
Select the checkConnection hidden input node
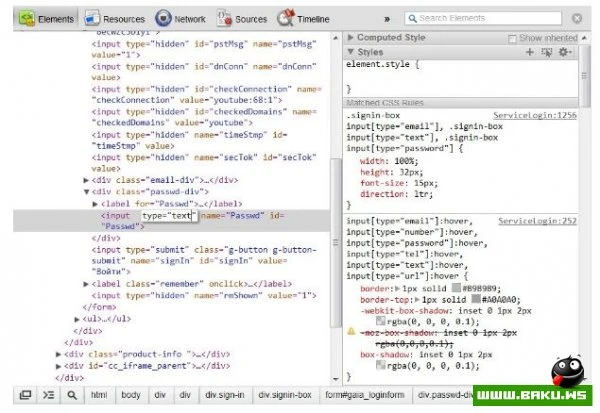[206, 94]
